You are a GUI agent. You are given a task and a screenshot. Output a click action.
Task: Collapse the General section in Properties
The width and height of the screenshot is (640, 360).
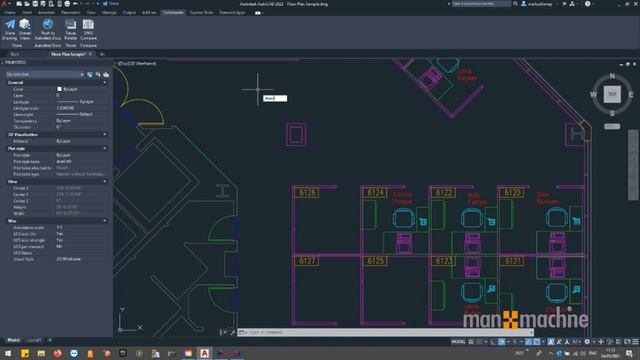point(105,82)
